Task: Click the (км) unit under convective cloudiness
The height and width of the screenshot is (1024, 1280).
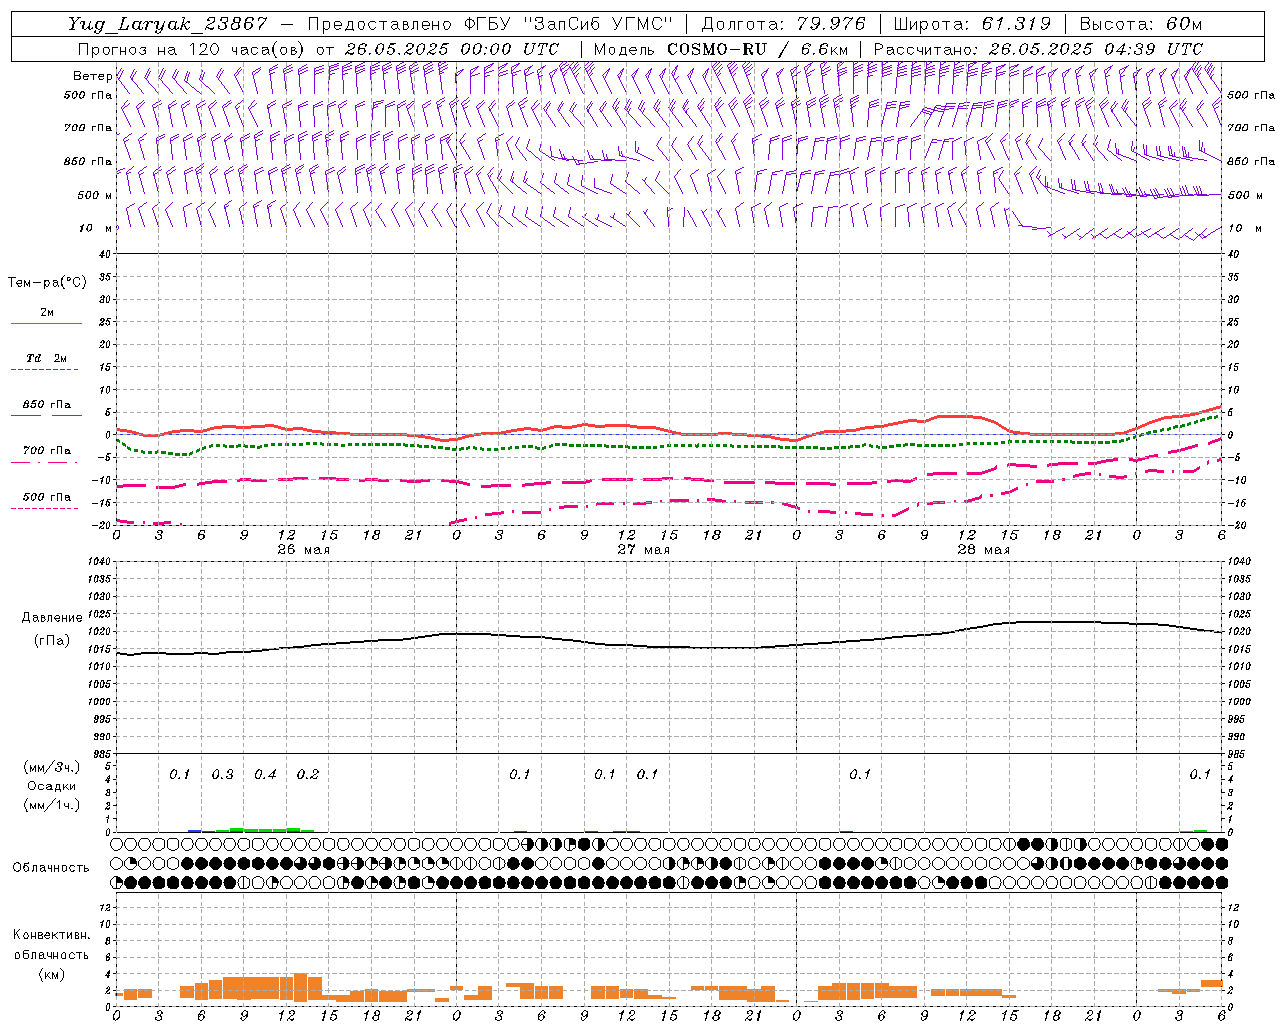Action: [51, 974]
